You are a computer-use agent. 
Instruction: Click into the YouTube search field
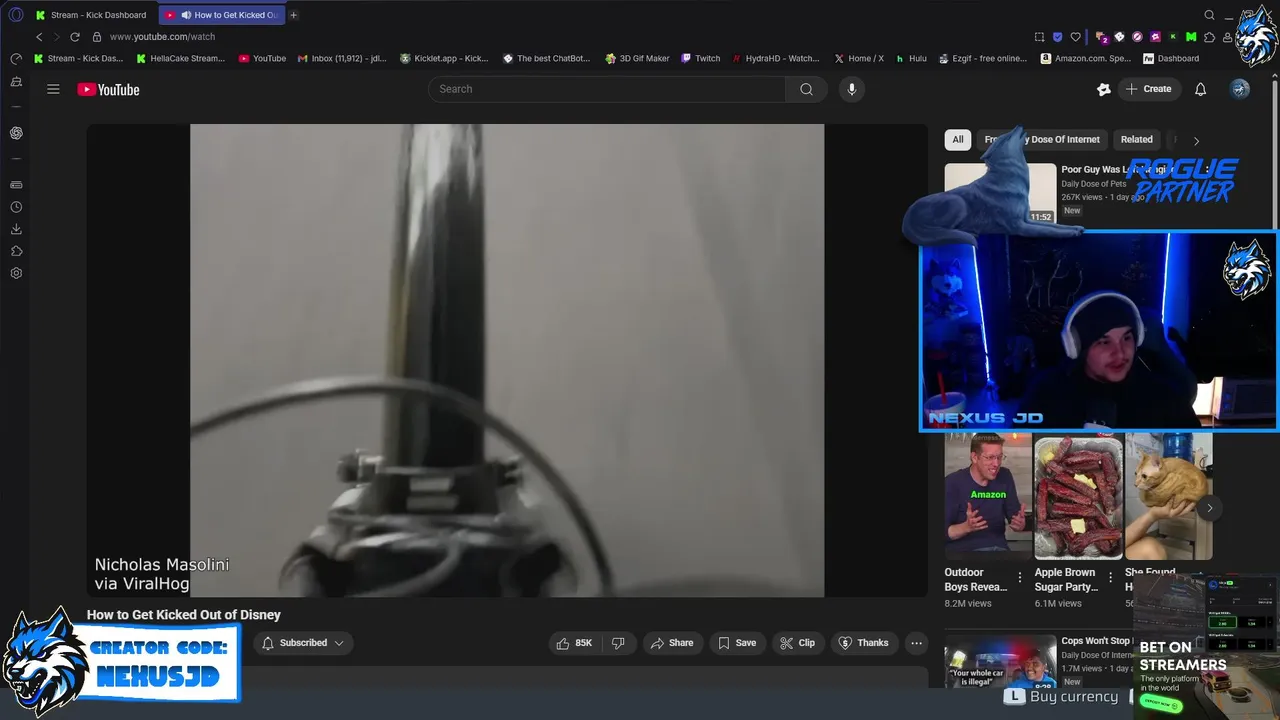click(608, 89)
